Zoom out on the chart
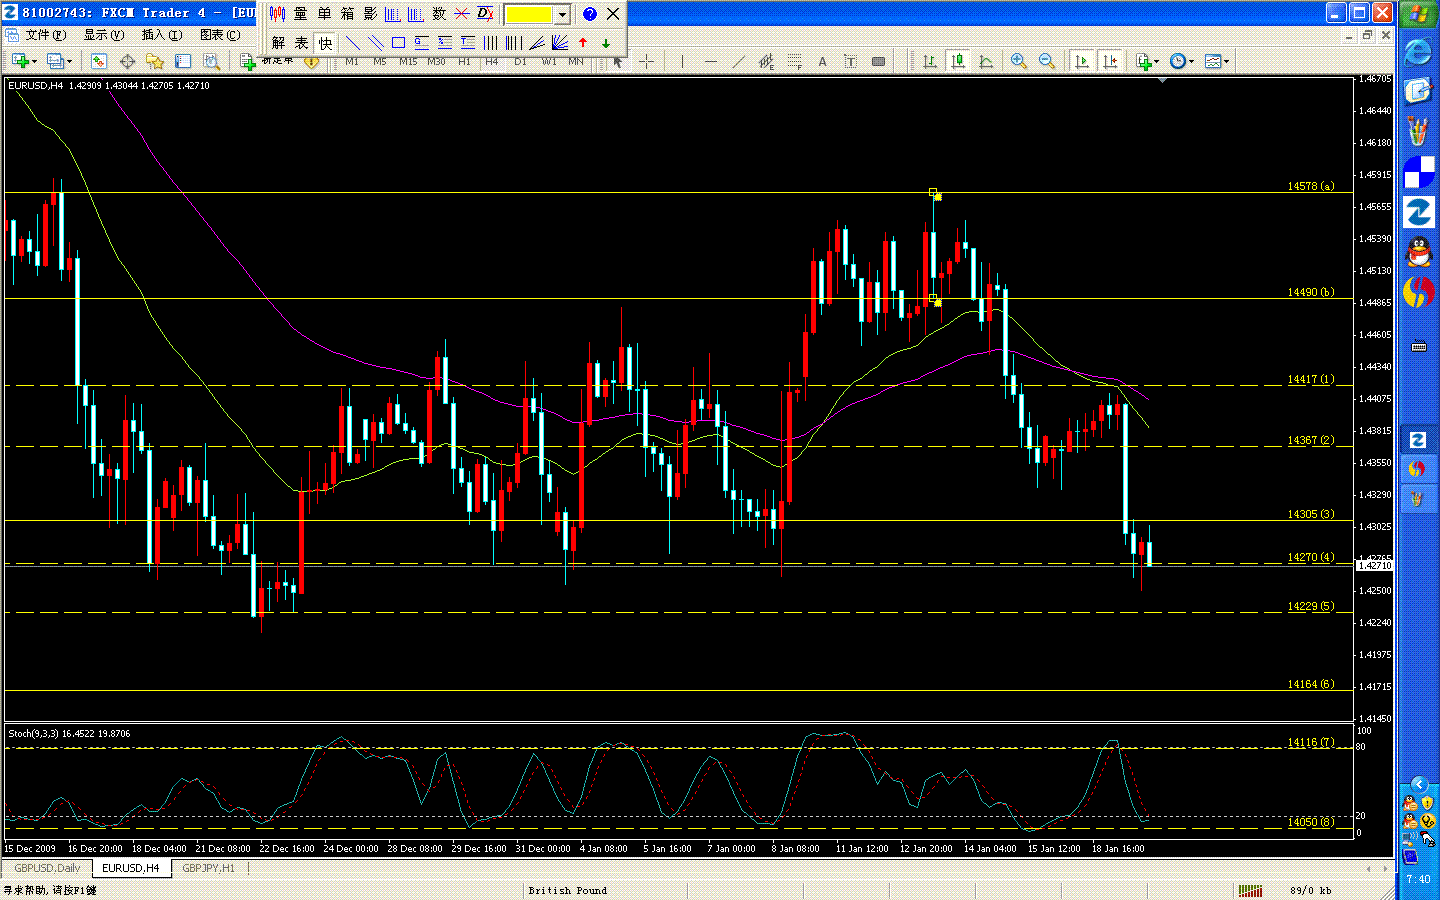The height and width of the screenshot is (900, 1440). (1047, 62)
